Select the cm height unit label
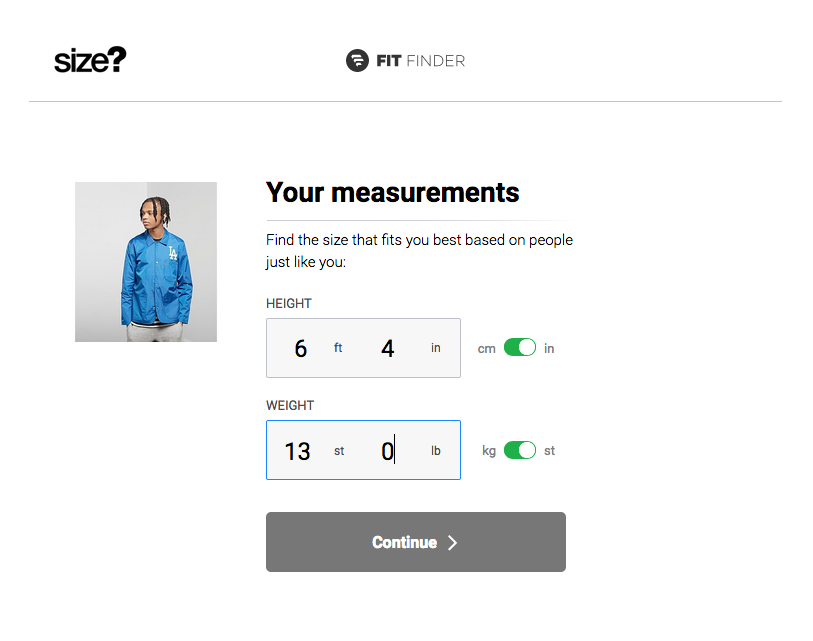Screen dimensions: 813x641 tap(487, 349)
